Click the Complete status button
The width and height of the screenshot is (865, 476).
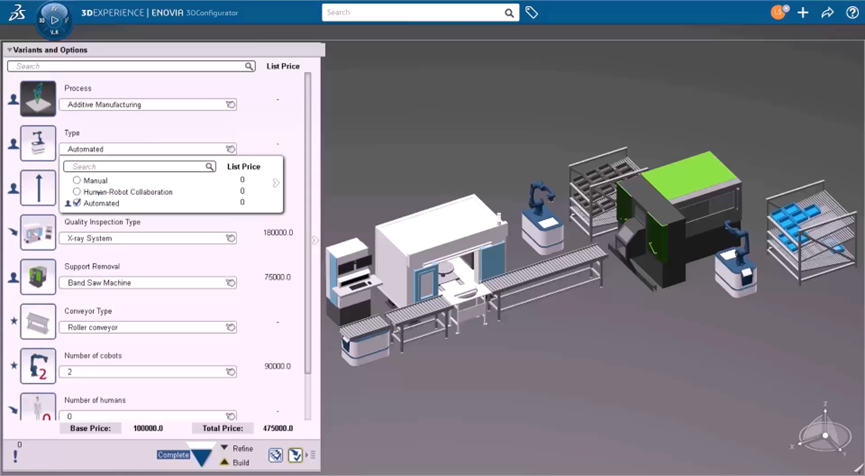click(x=173, y=455)
